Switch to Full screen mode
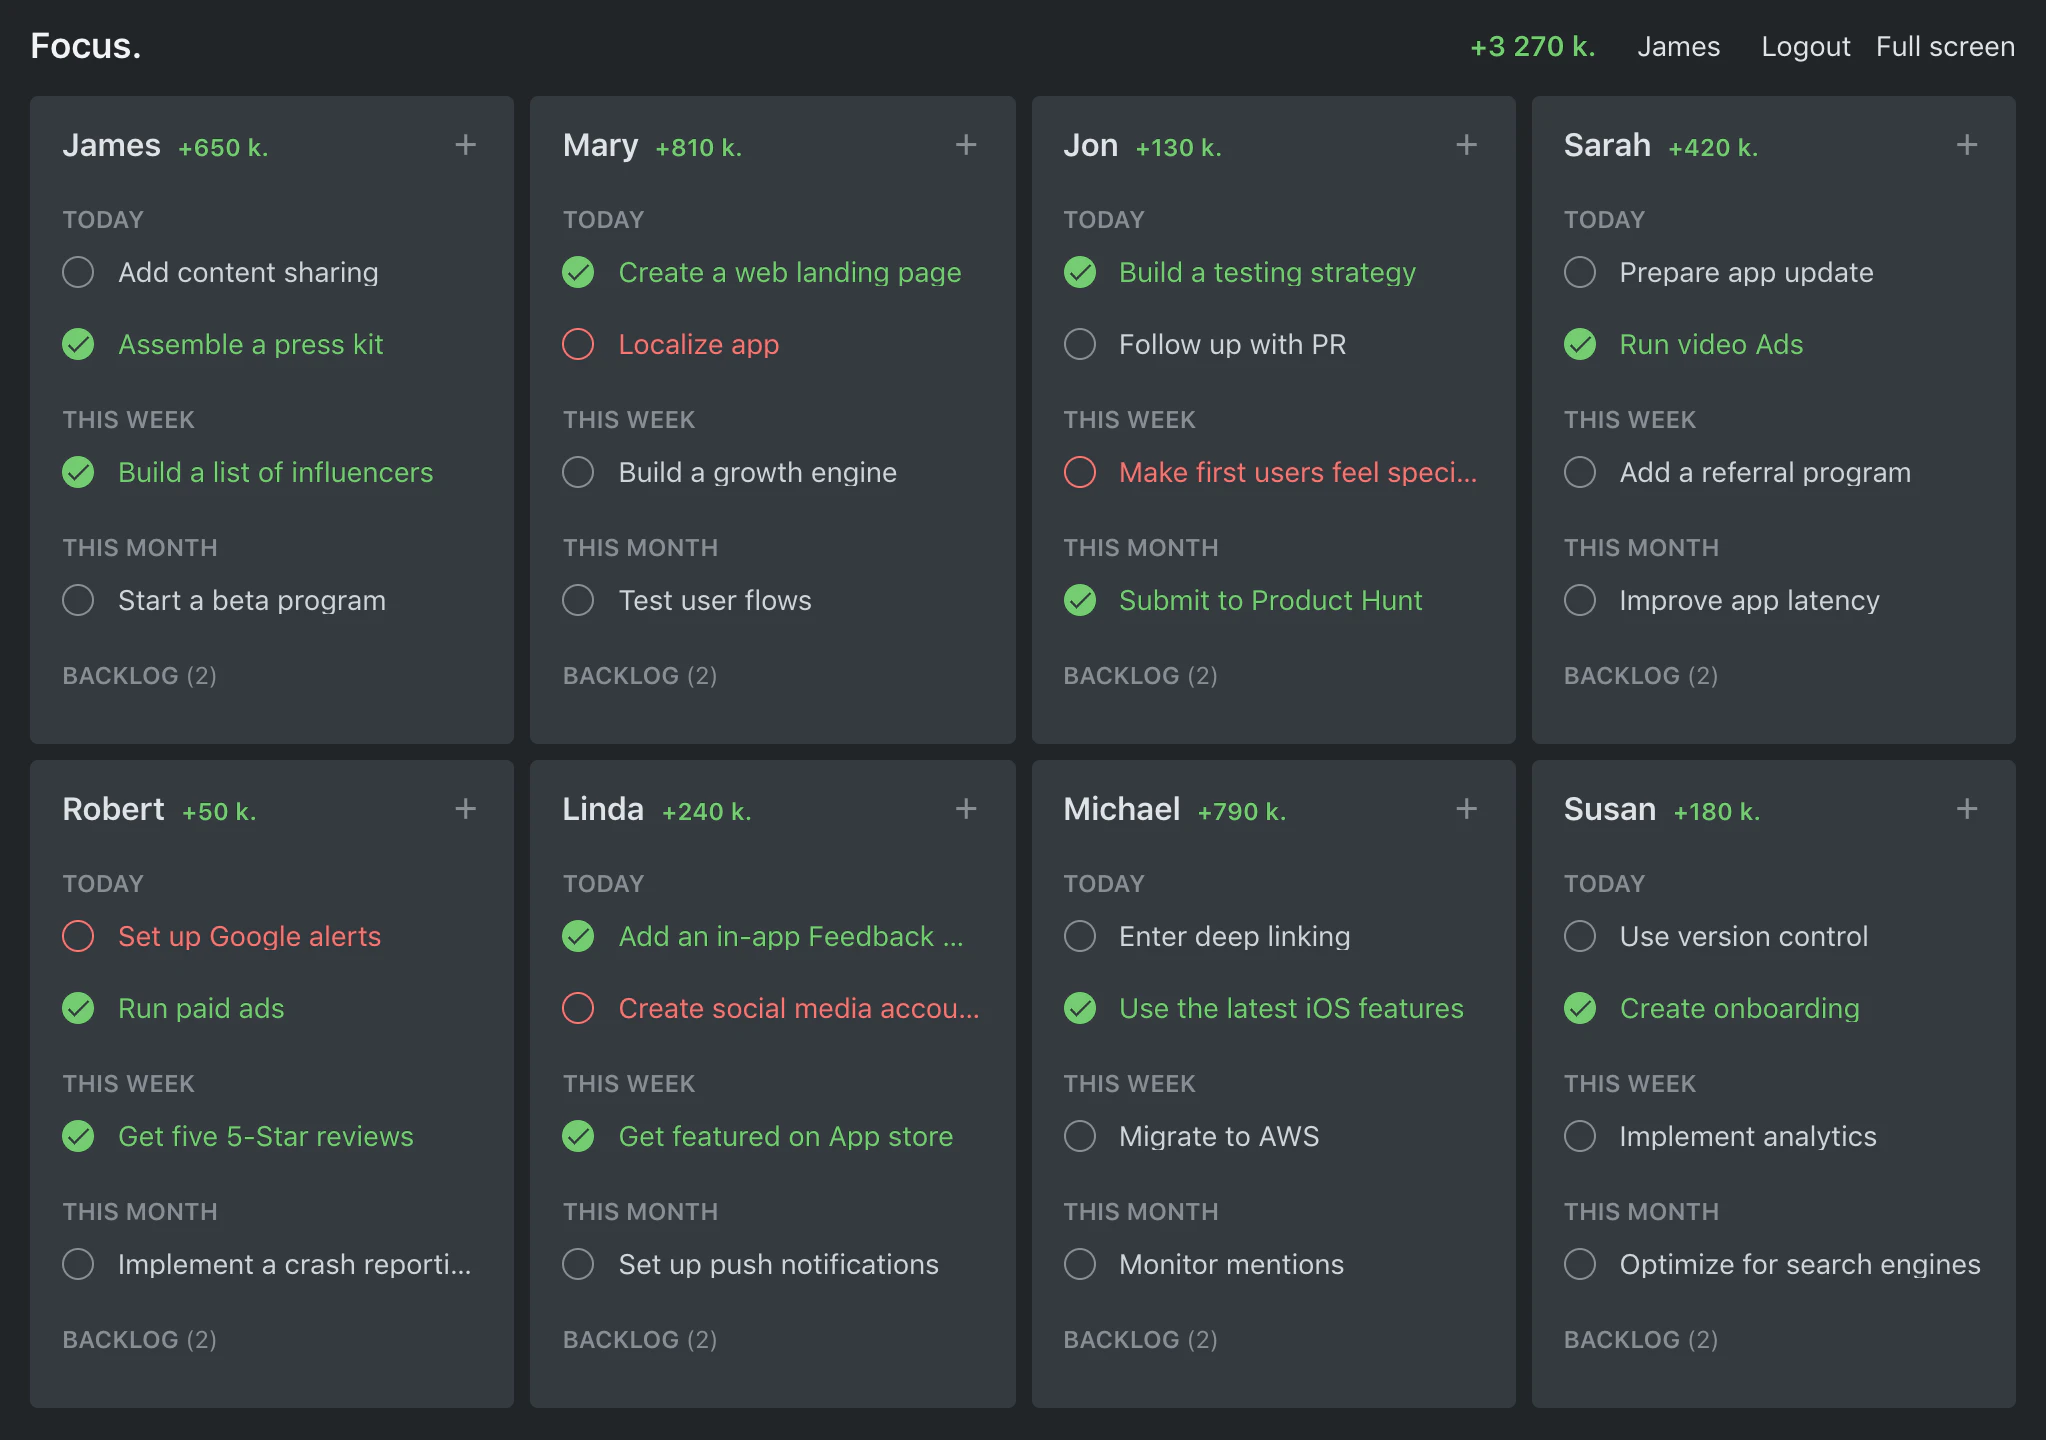 [x=1944, y=47]
